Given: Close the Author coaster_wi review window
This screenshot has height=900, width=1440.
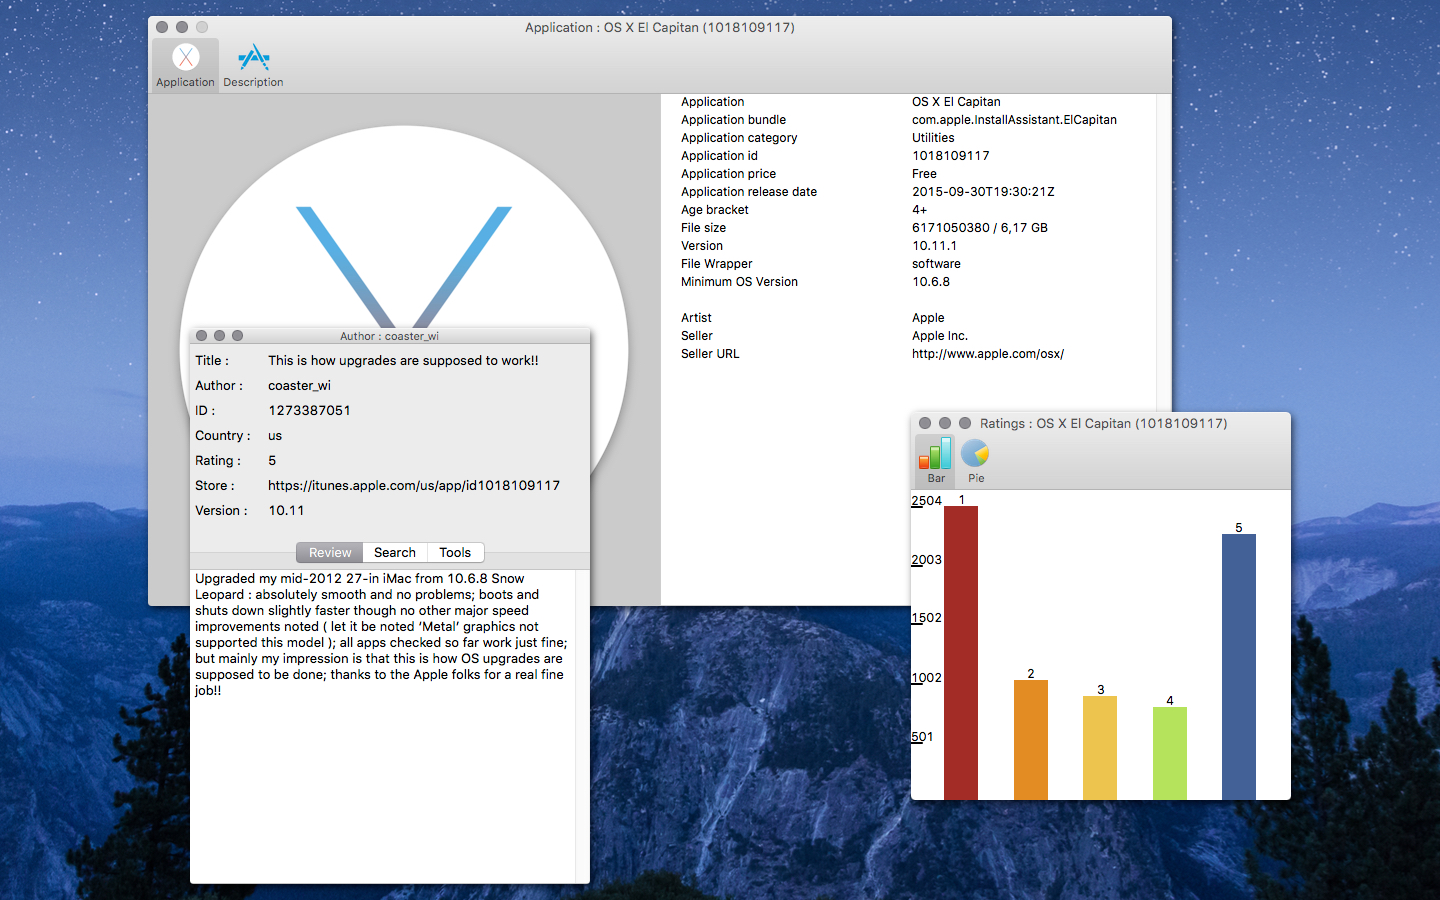Looking at the screenshot, I should 201,336.
